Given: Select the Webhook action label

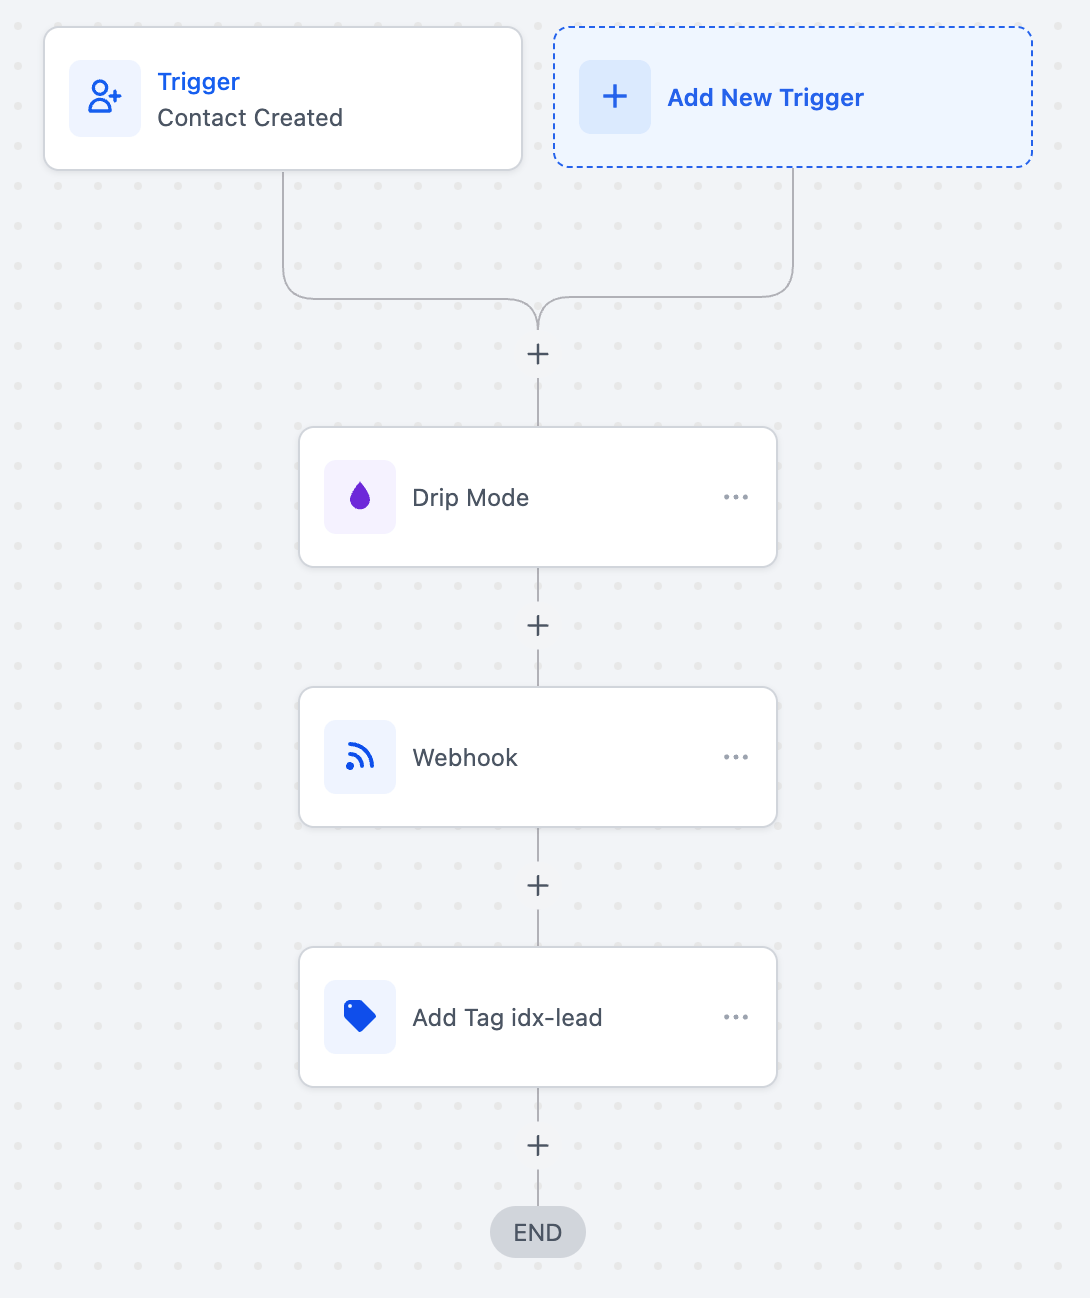Looking at the screenshot, I should point(465,758).
